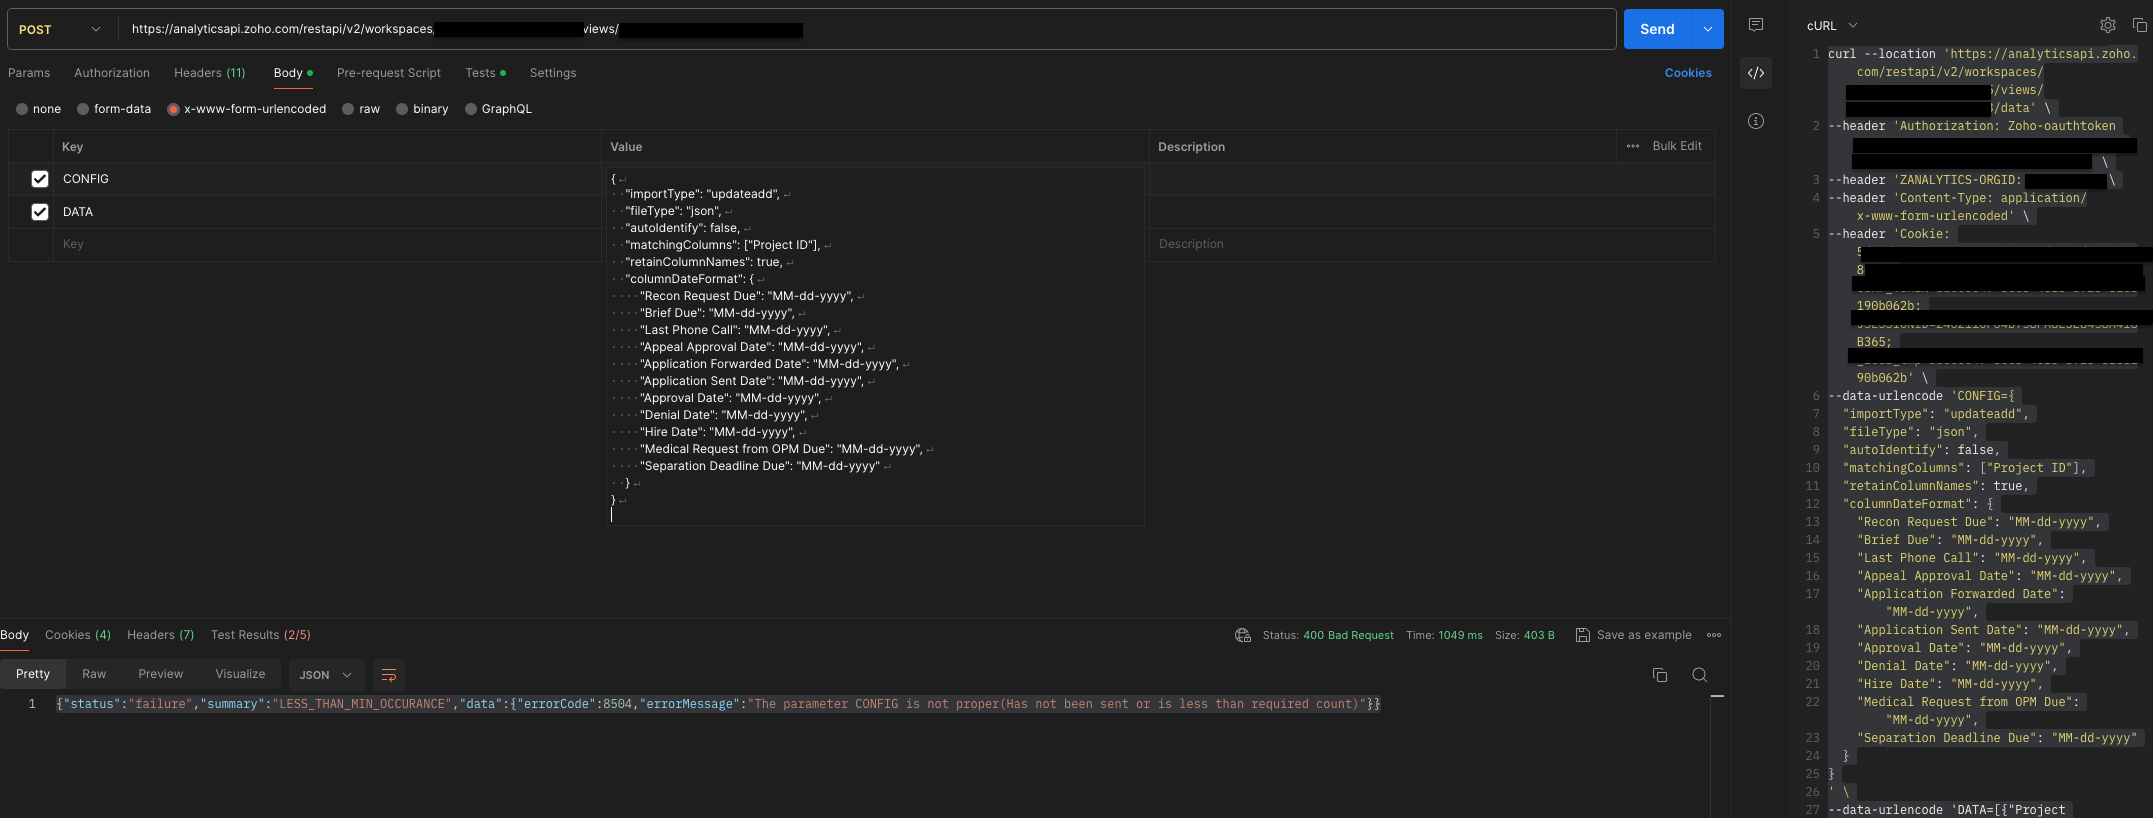Screen dimensions: 2153x818
Task: Open the comments panel icon
Action: pyautogui.click(x=1755, y=25)
